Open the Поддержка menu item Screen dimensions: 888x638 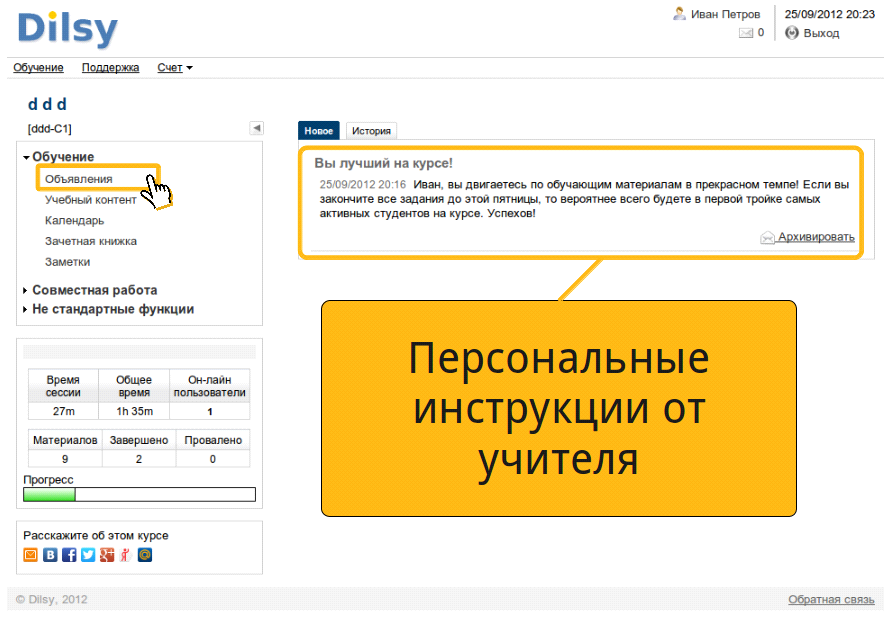coord(110,67)
